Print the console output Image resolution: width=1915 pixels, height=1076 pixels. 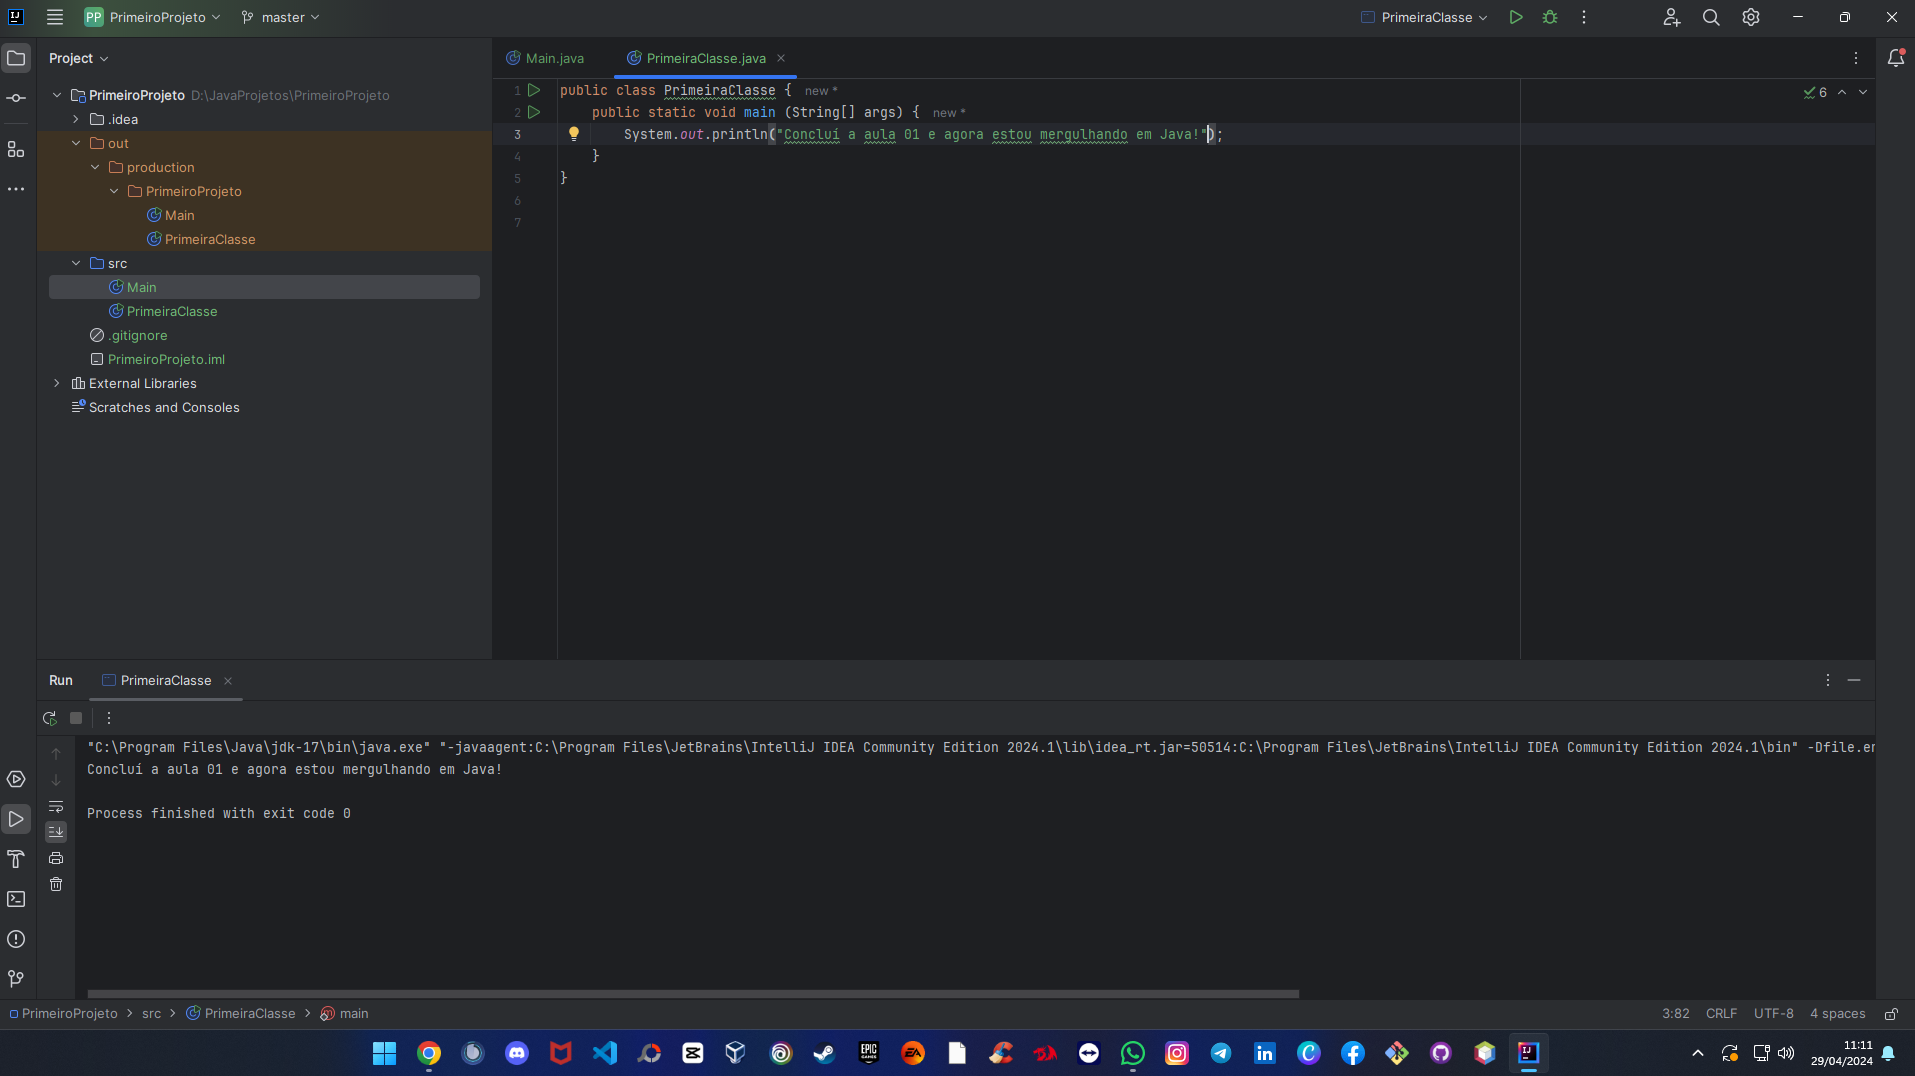click(56, 858)
